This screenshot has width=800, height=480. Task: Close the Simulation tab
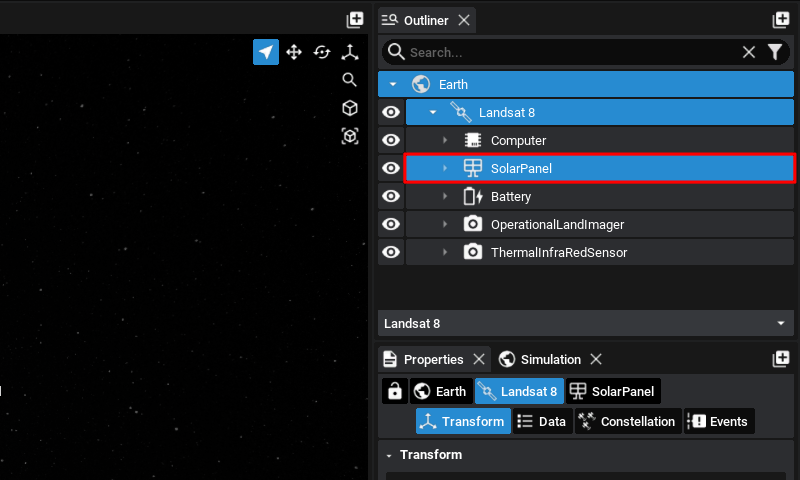point(596,359)
